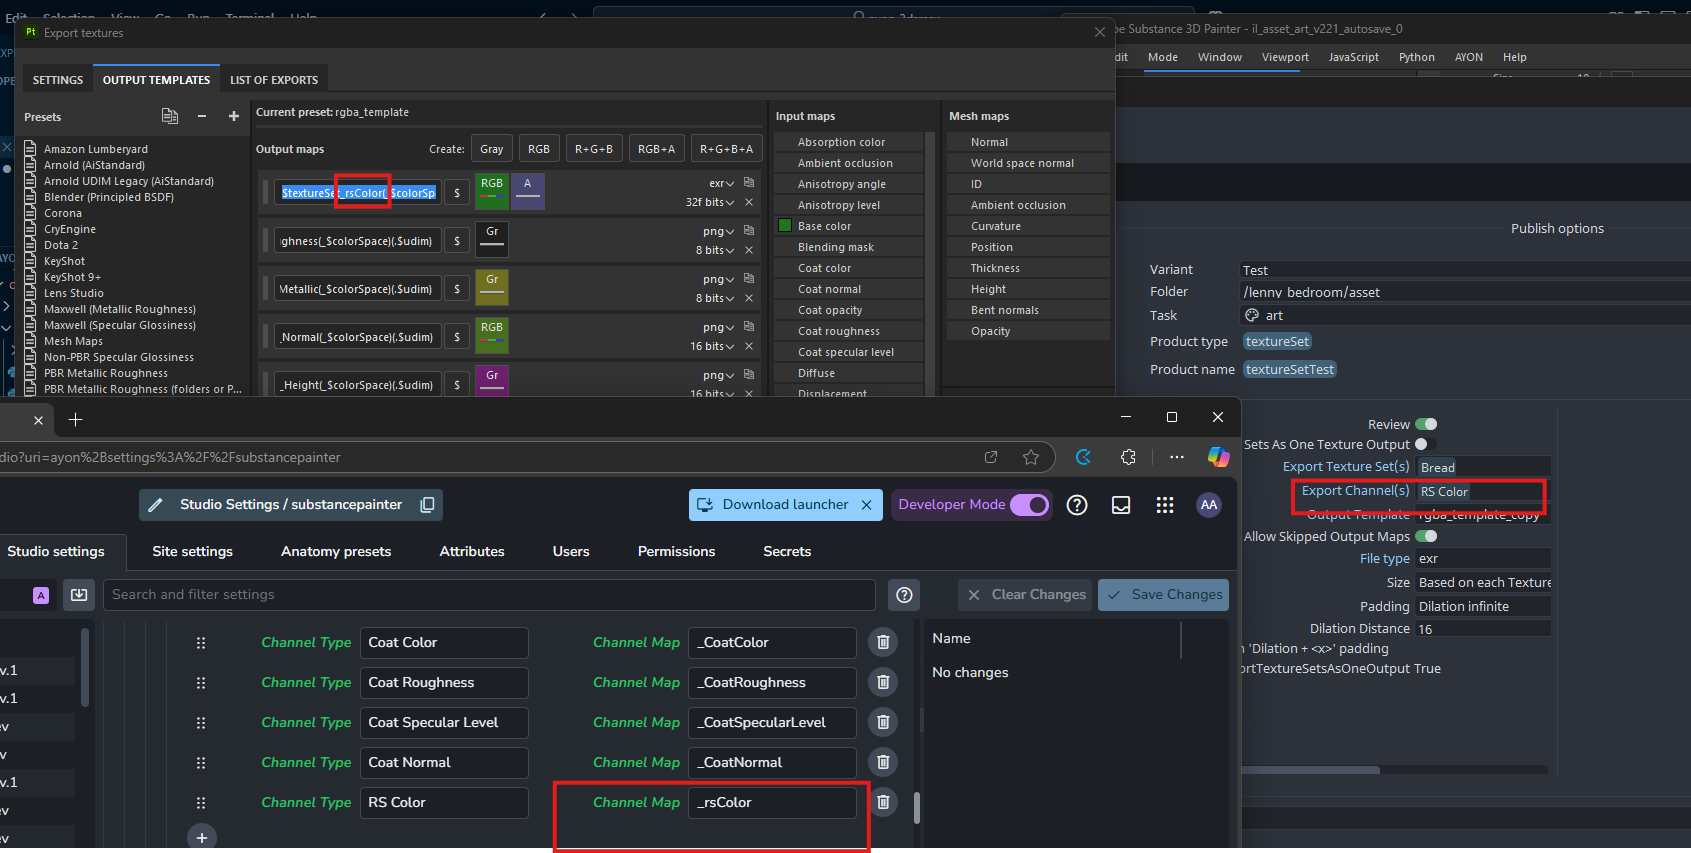The width and height of the screenshot is (1691, 853).
Task: Create an R+G+B+A output map
Action: coord(726,149)
